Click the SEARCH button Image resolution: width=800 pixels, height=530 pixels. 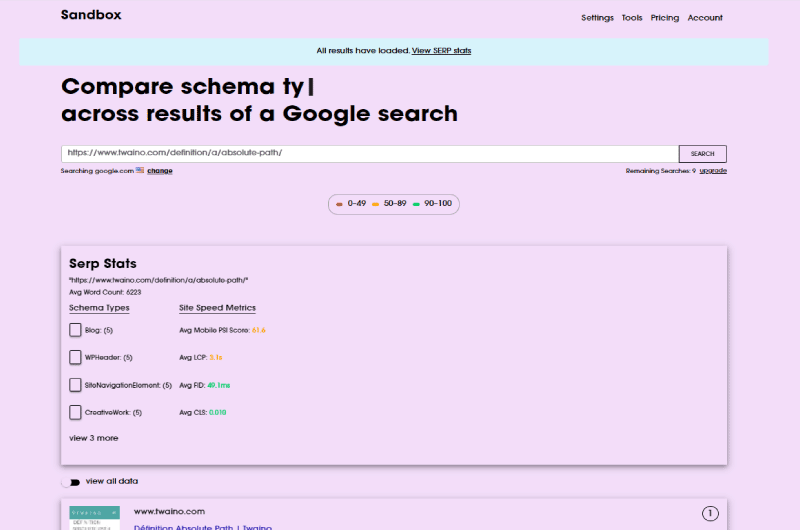coord(703,154)
